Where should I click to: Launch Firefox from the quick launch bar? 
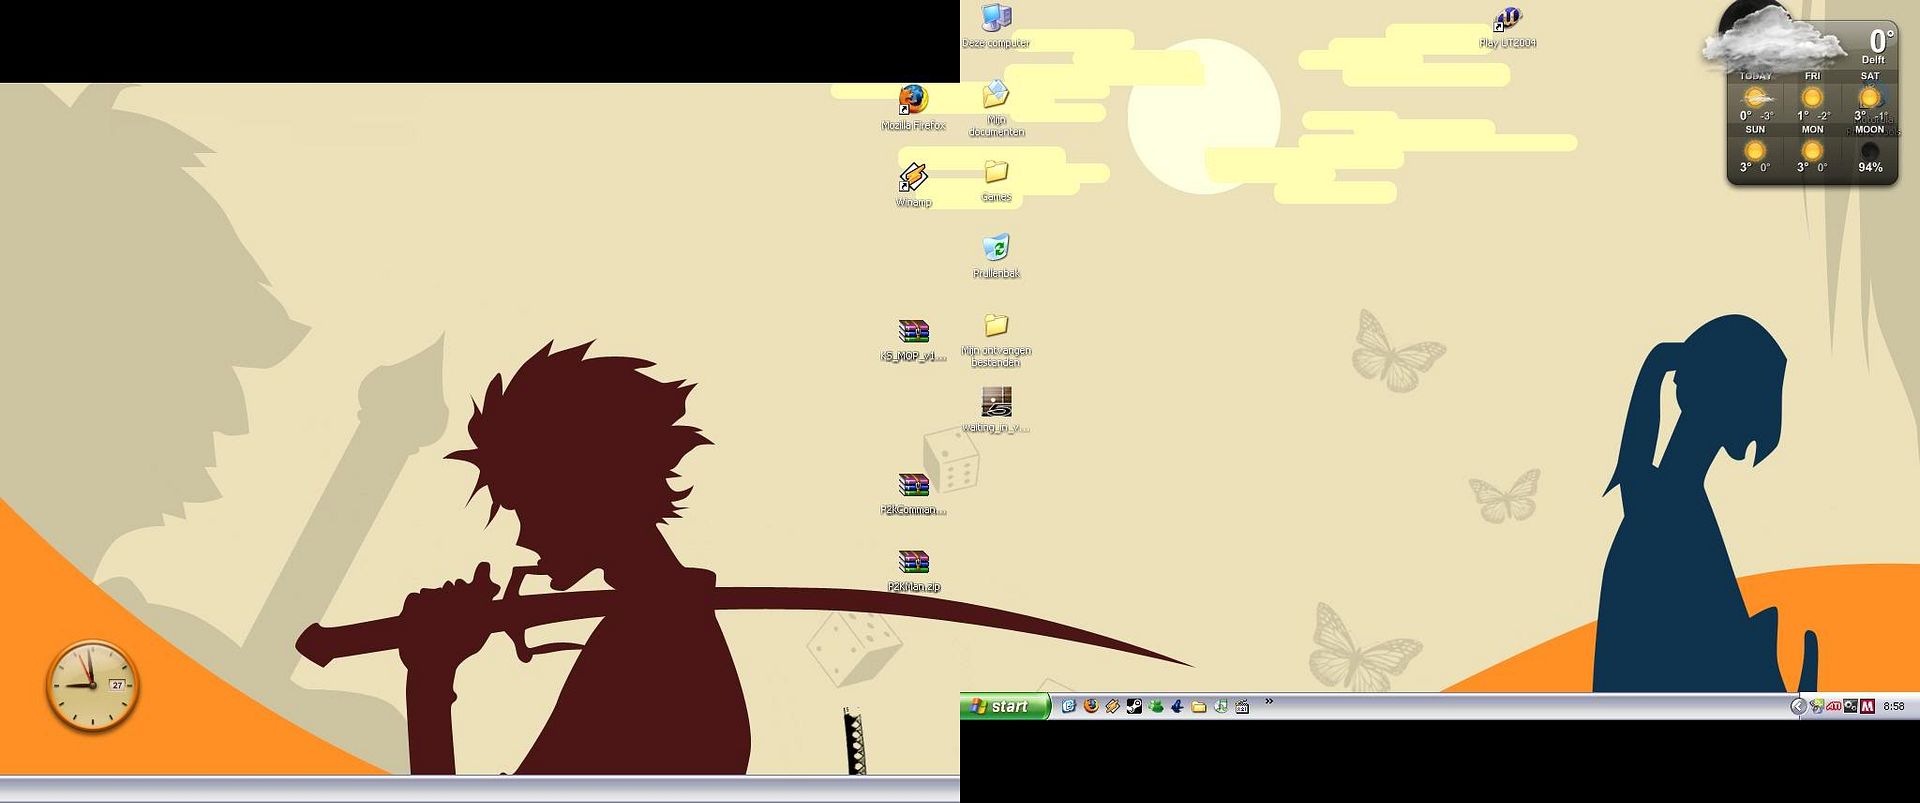point(1090,706)
